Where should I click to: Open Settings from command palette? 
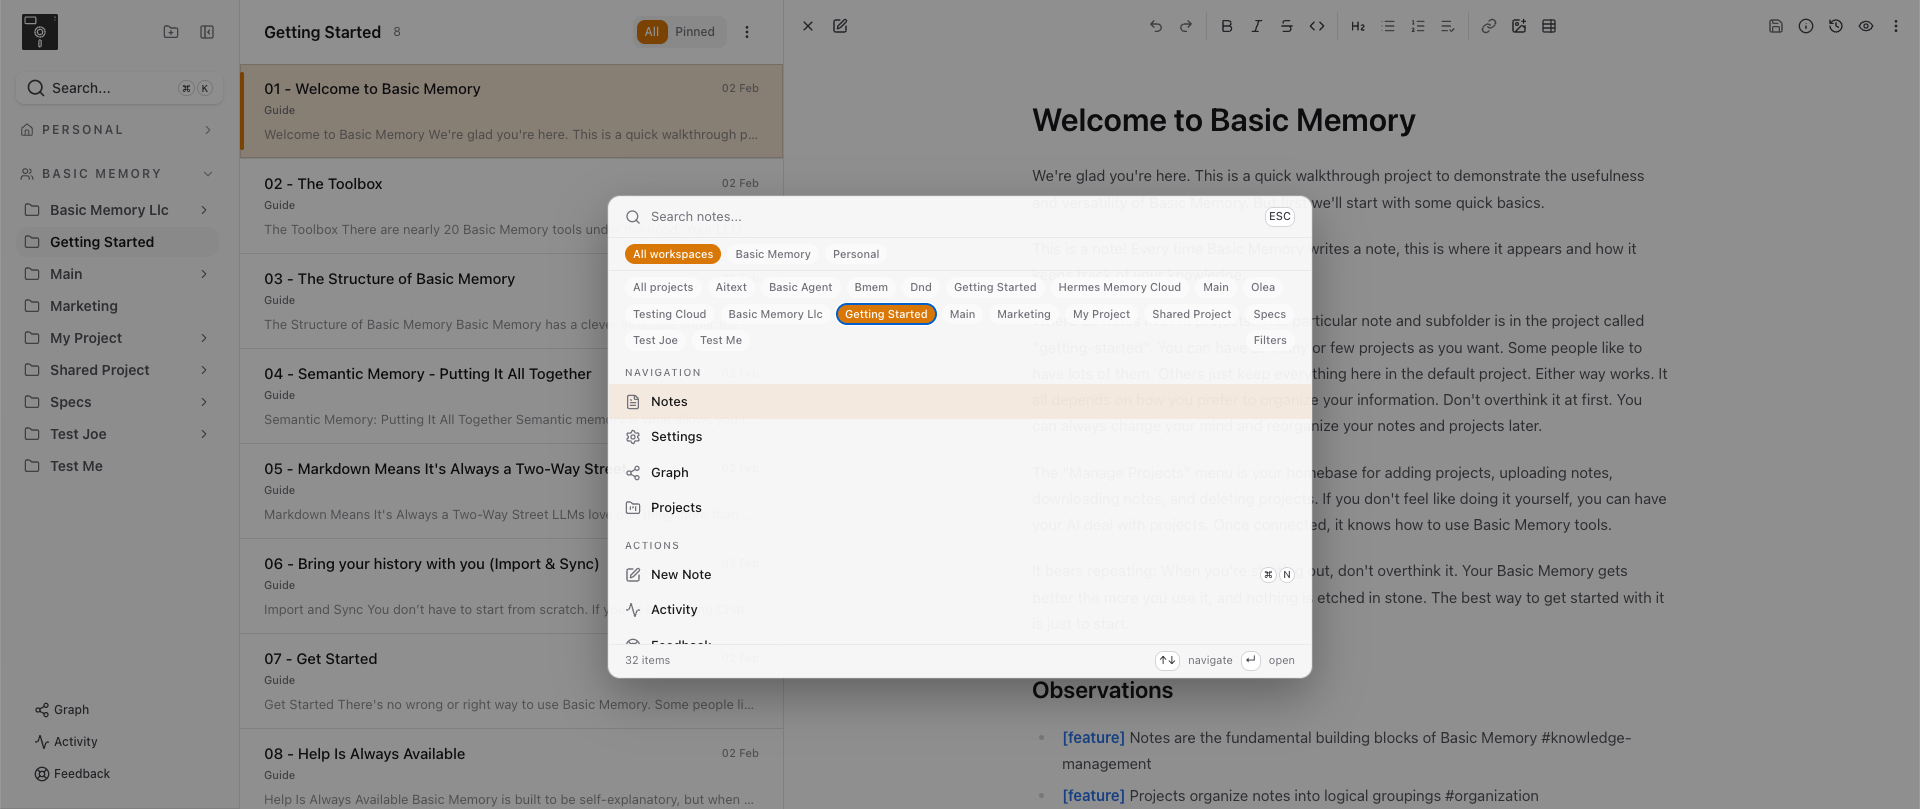tap(960, 437)
